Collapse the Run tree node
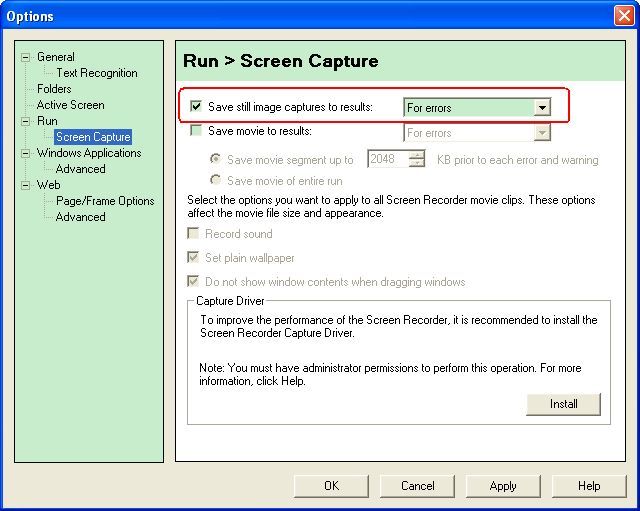The height and width of the screenshot is (511, 640). pos(25,121)
